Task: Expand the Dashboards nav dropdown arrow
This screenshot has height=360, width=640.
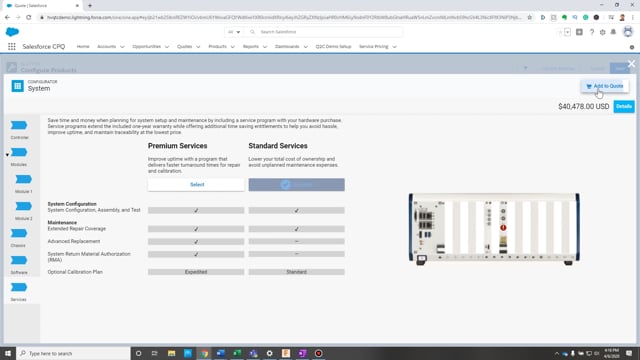Action: (x=305, y=47)
